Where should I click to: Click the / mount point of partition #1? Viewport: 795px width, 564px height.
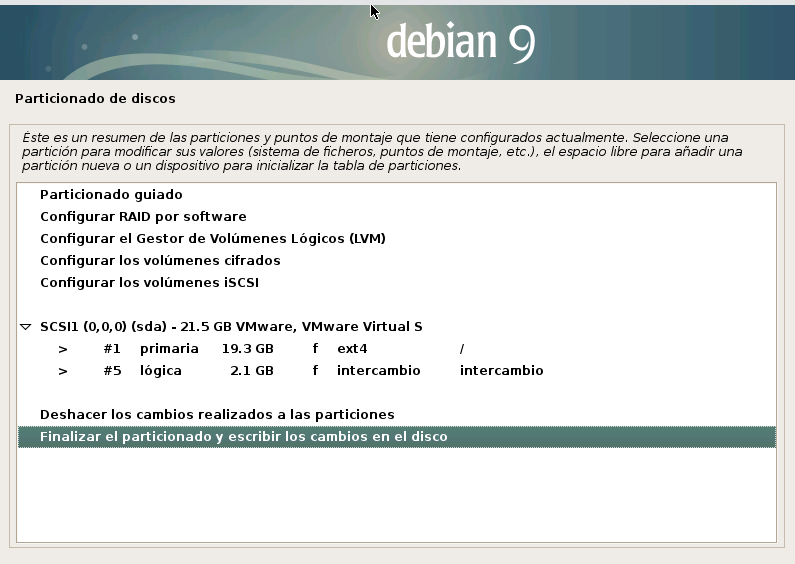tap(462, 349)
